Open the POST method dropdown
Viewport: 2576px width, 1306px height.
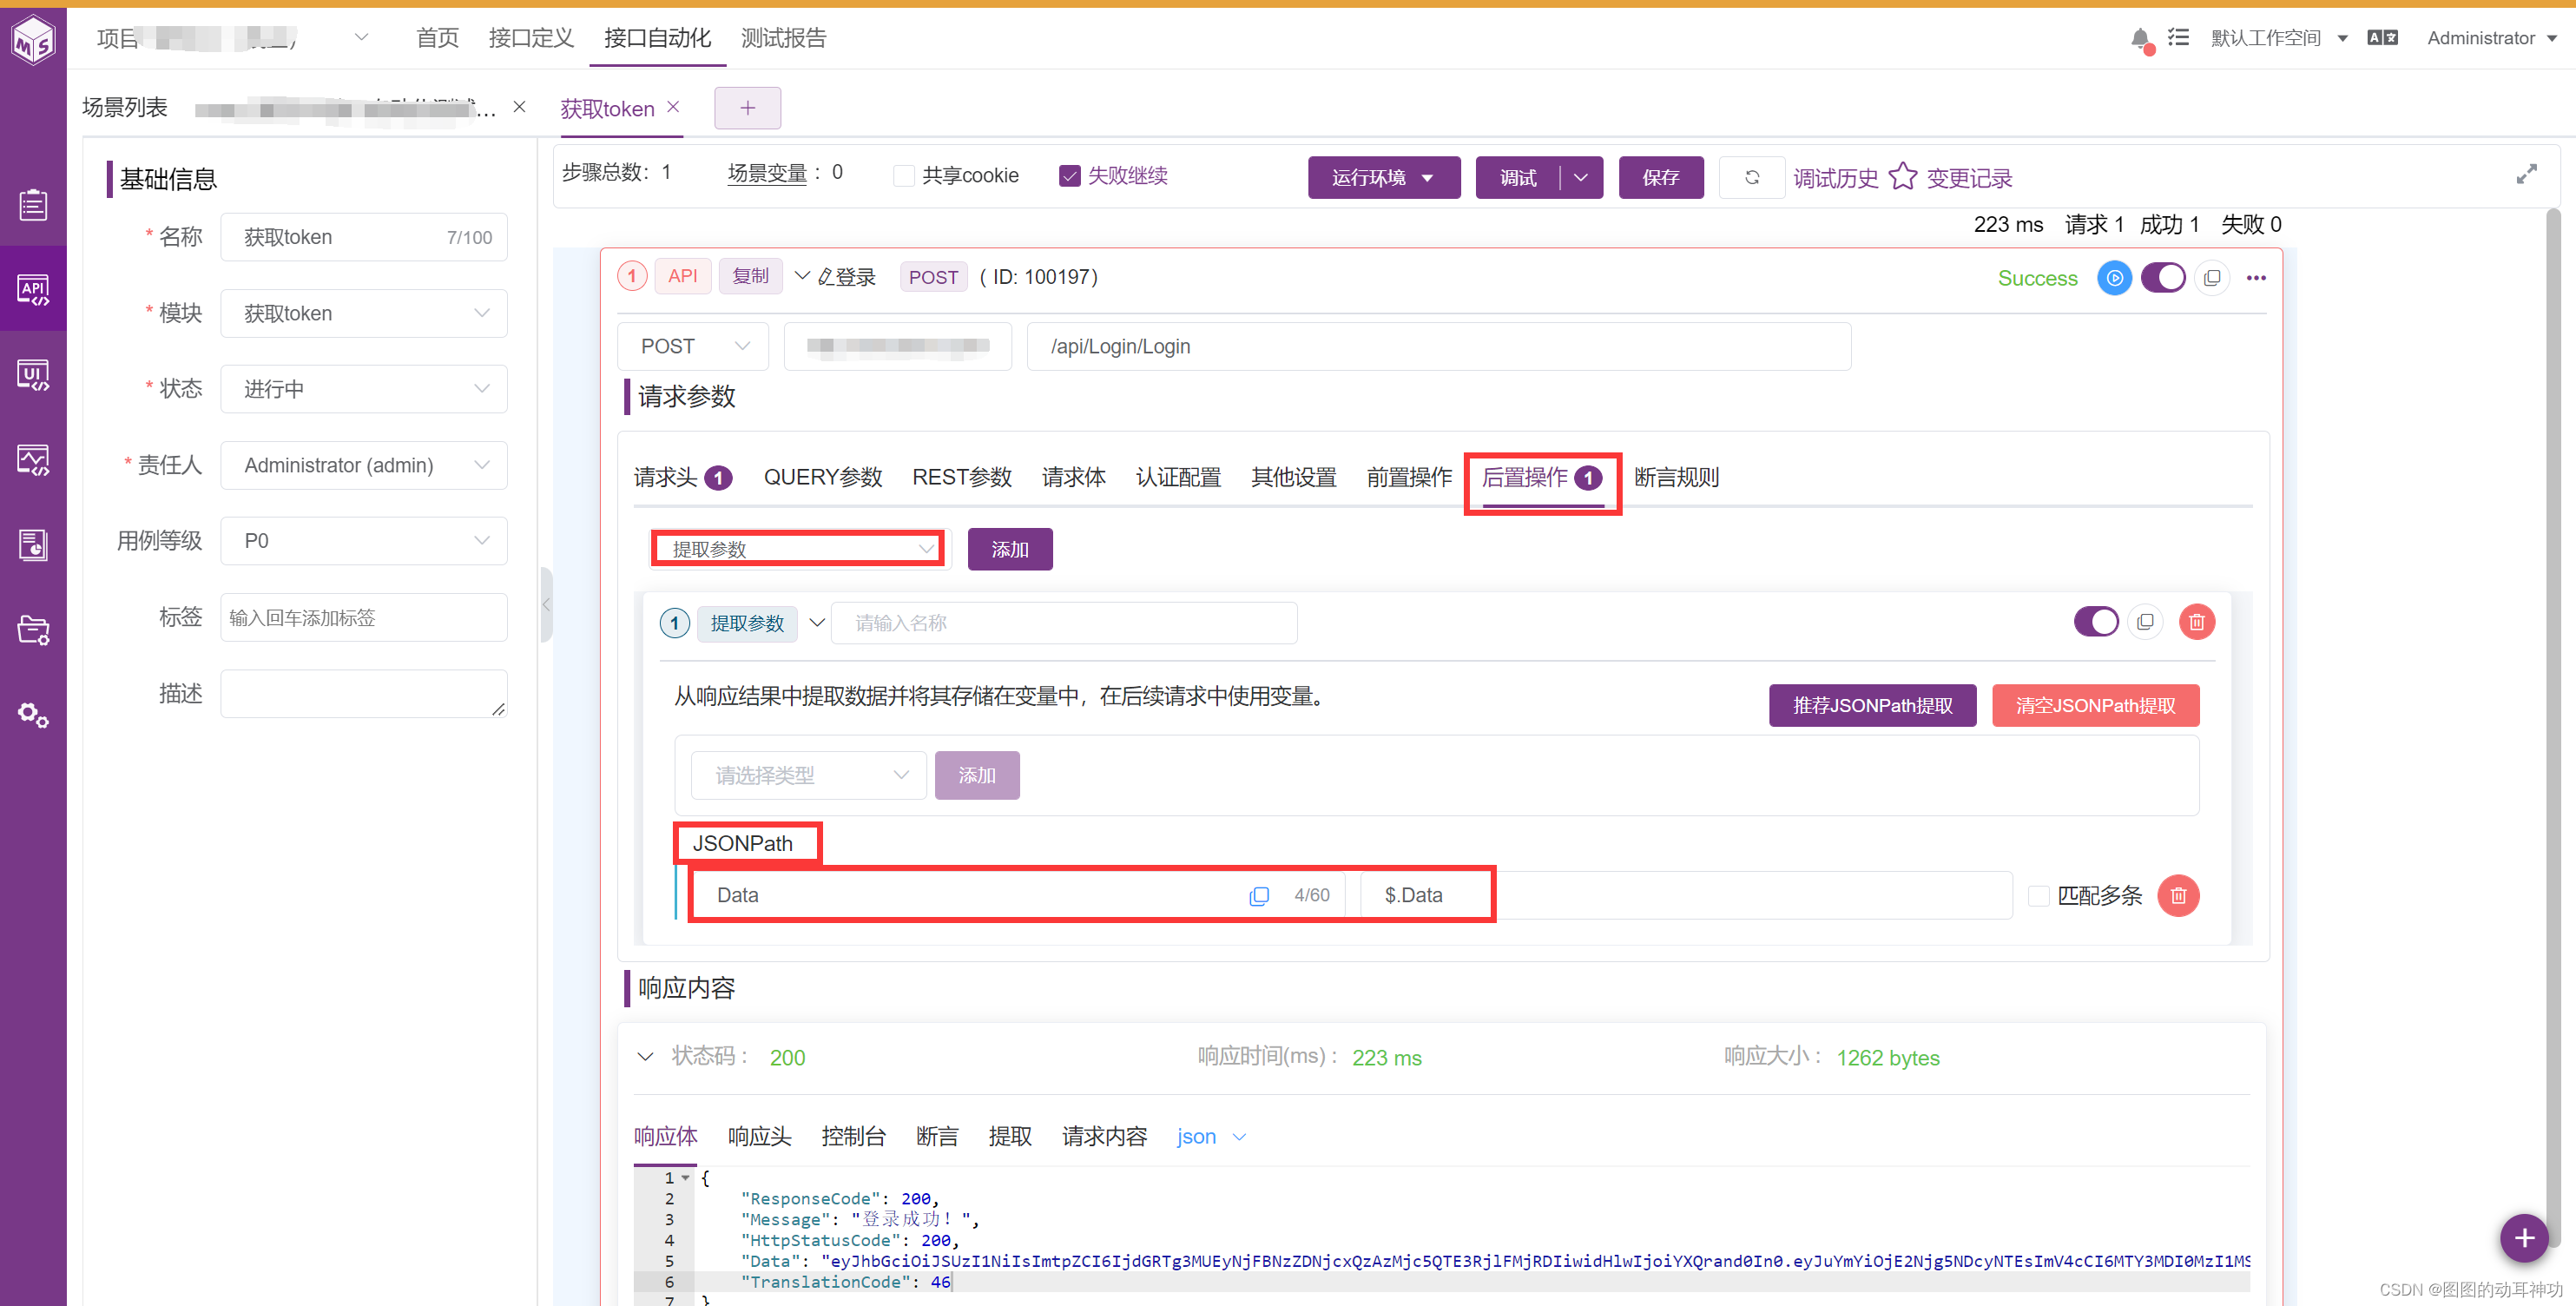tap(693, 346)
